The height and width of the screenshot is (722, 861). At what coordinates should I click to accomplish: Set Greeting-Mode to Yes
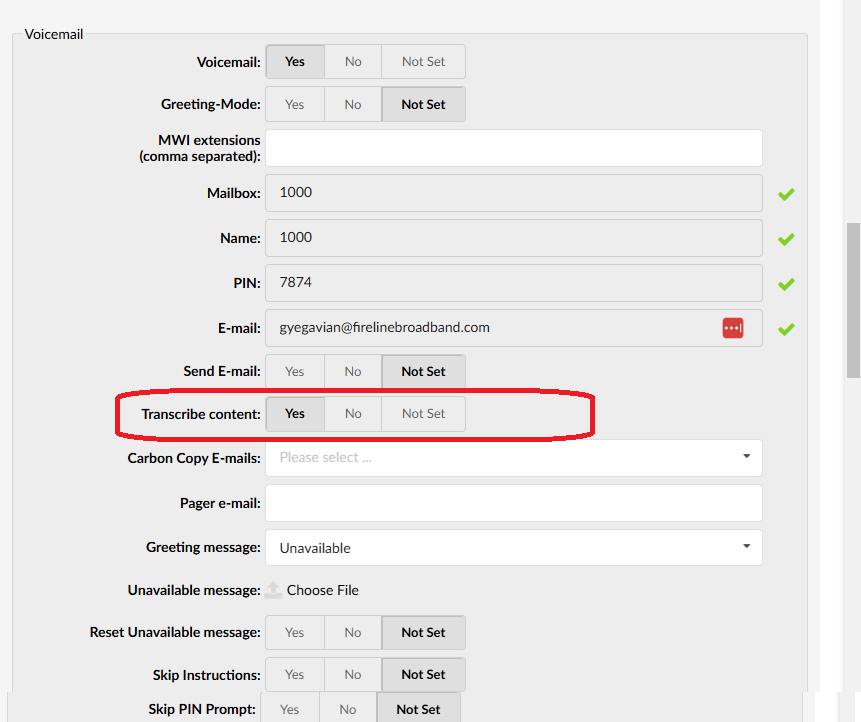[x=295, y=104]
